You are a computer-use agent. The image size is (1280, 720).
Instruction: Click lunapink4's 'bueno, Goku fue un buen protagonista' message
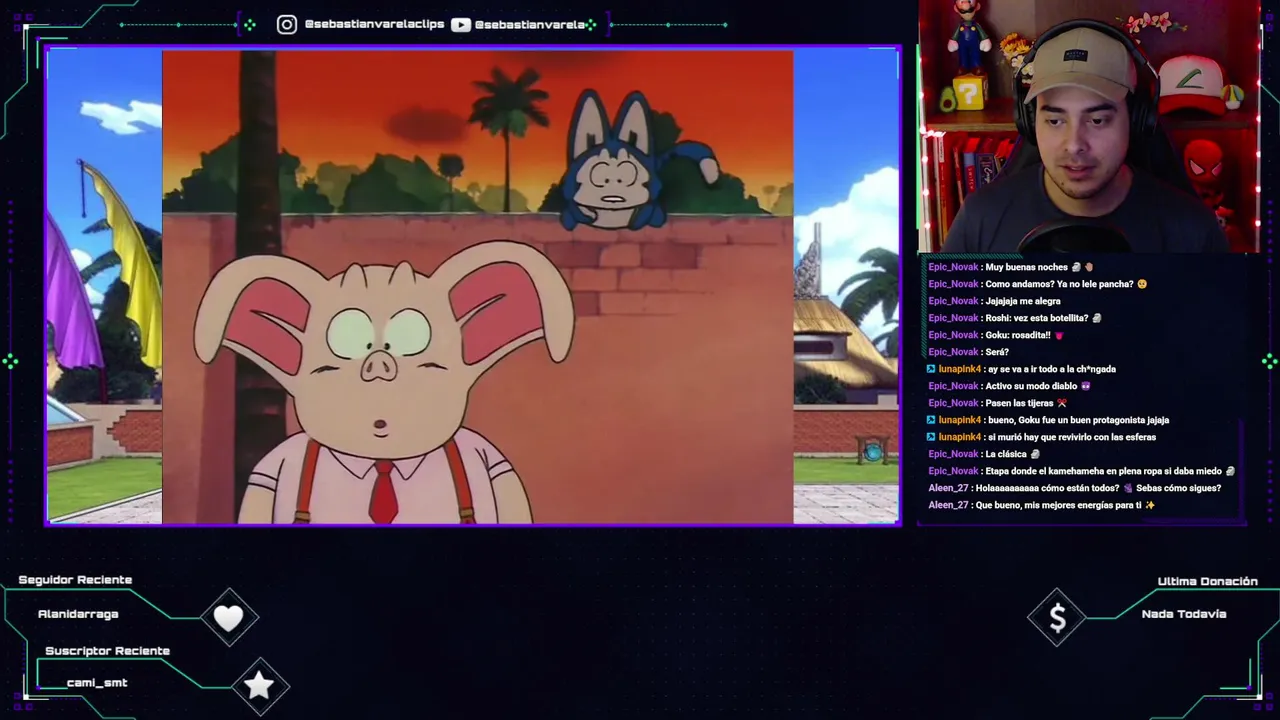point(1048,420)
